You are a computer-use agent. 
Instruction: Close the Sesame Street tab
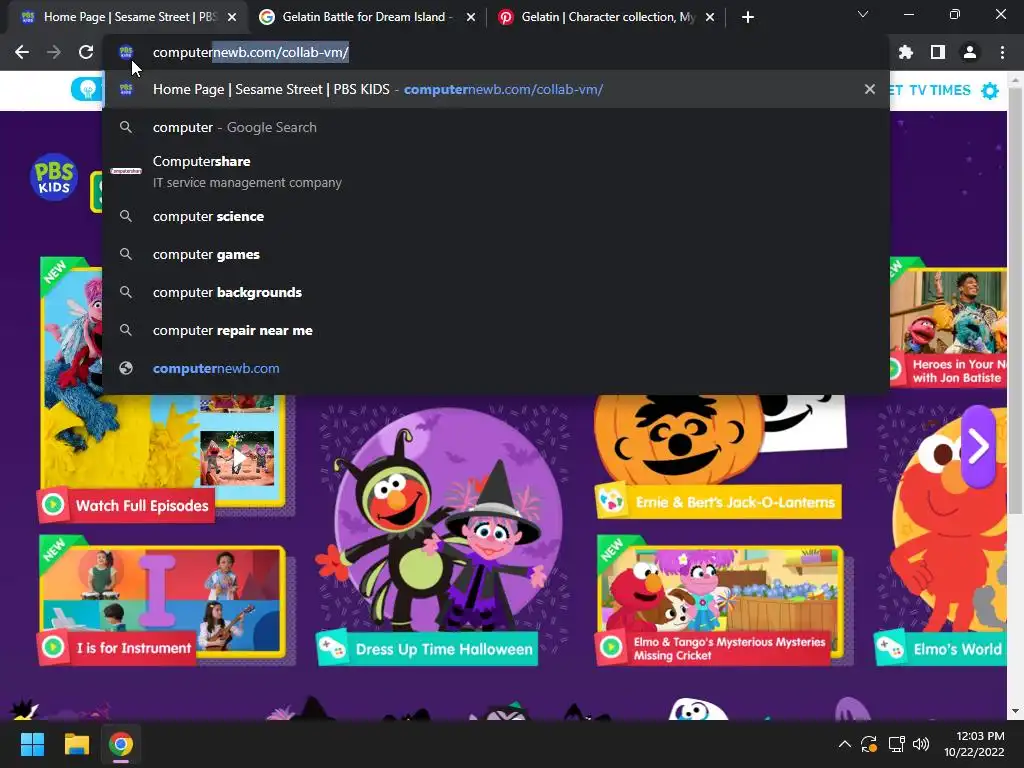[x=232, y=17]
